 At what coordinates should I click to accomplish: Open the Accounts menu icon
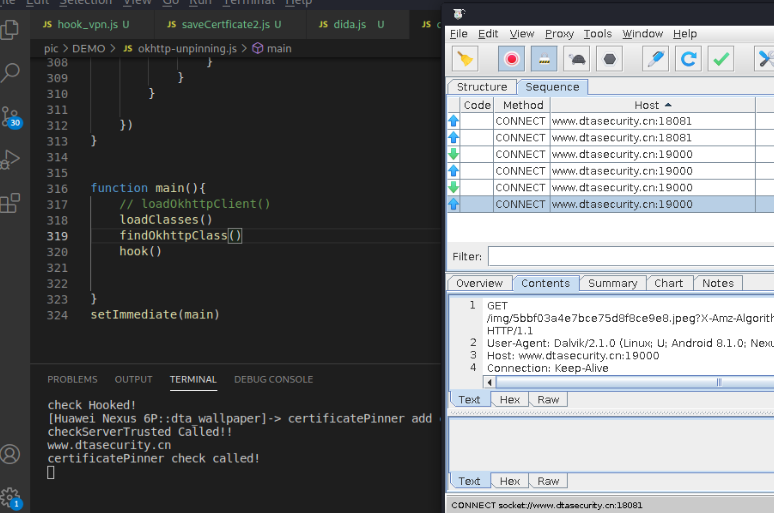click(x=10, y=454)
